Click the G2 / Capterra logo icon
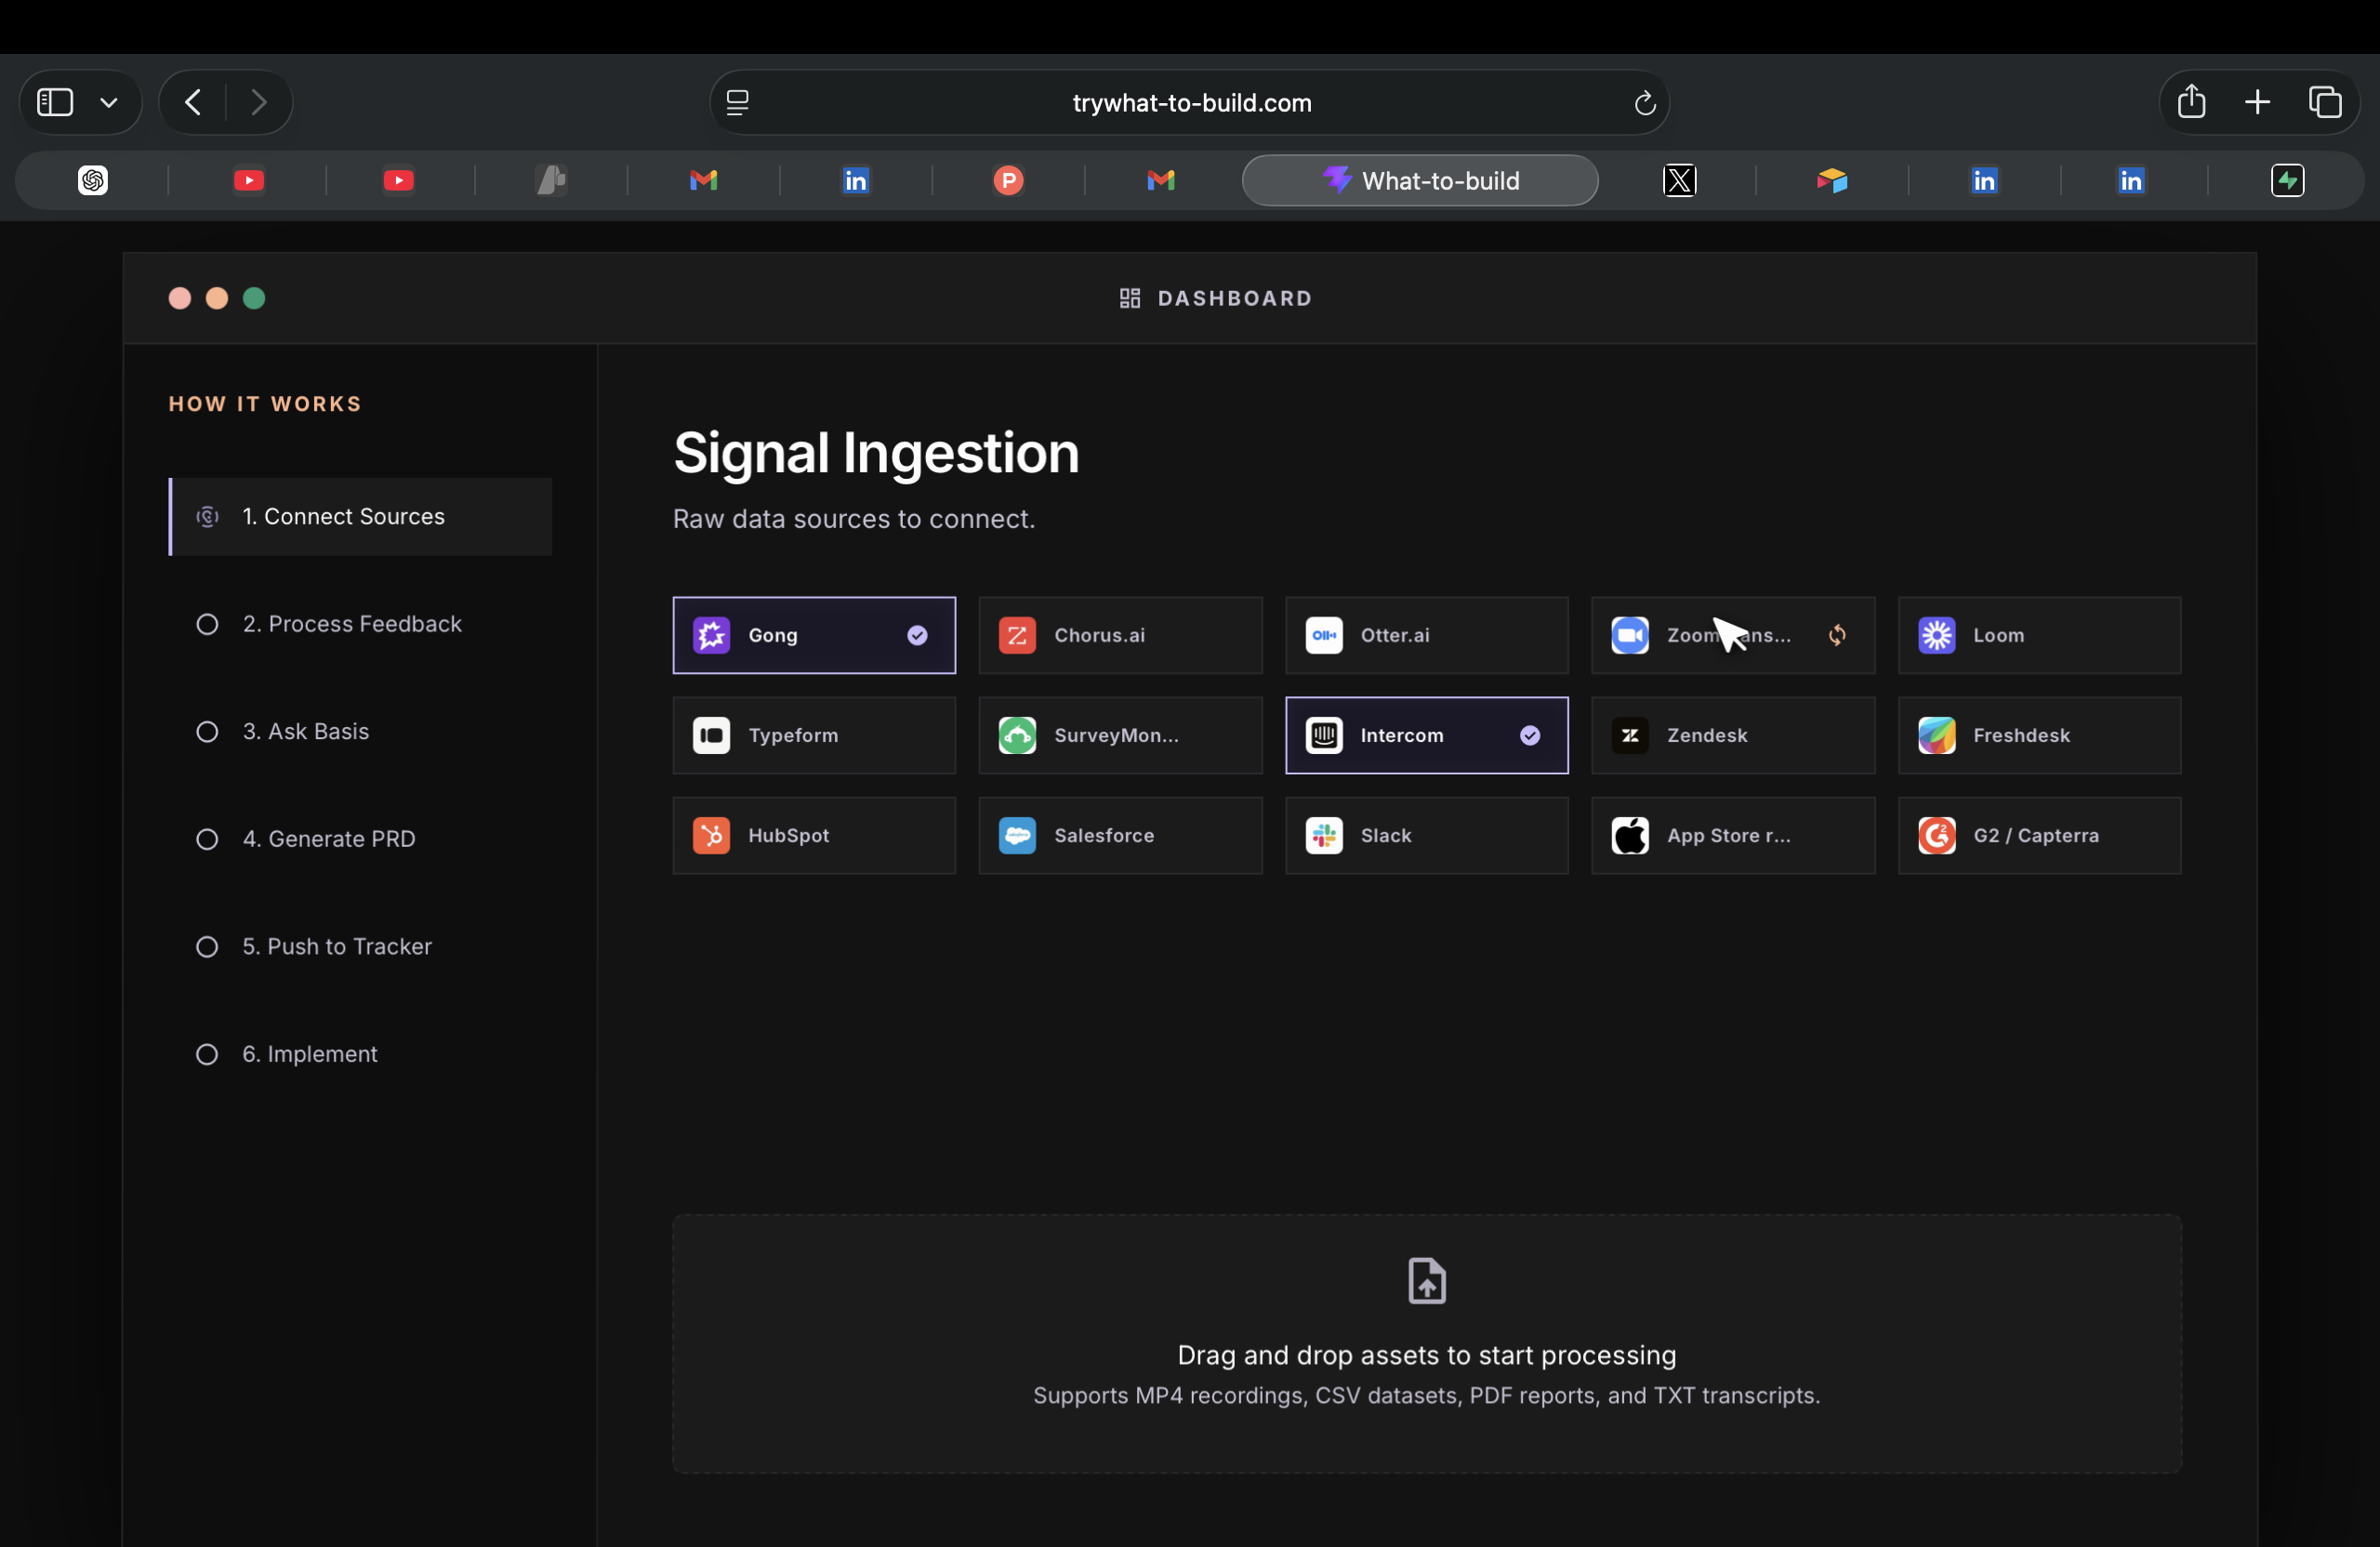Image resolution: width=2380 pixels, height=1547 pixels. click(x=1936, y=835)
